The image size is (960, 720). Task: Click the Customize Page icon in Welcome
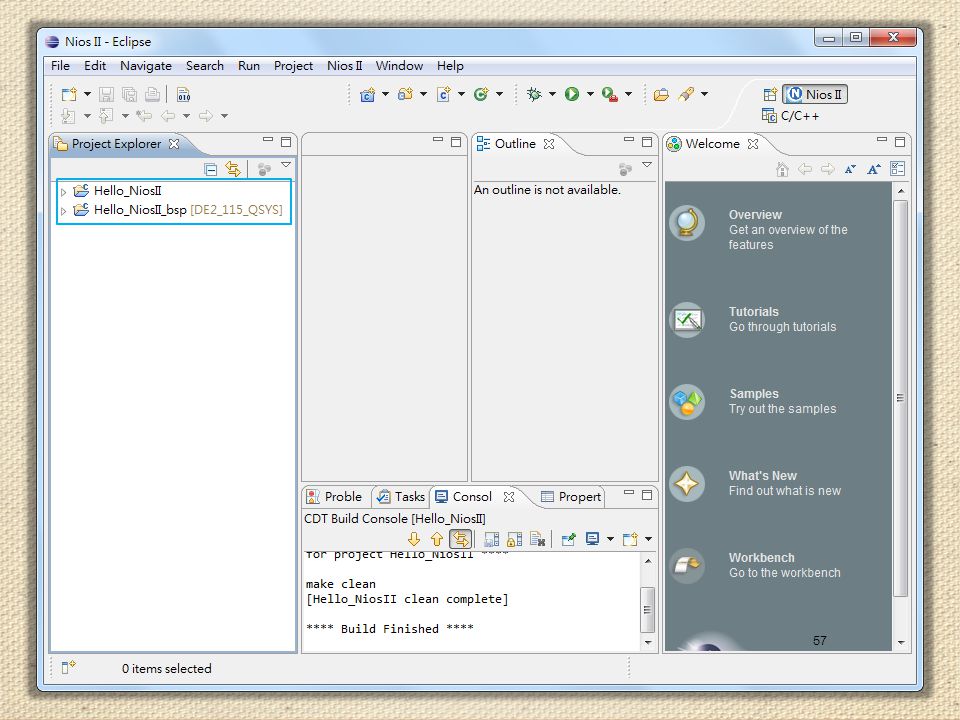pyautogui.click(x=898, y=169)
